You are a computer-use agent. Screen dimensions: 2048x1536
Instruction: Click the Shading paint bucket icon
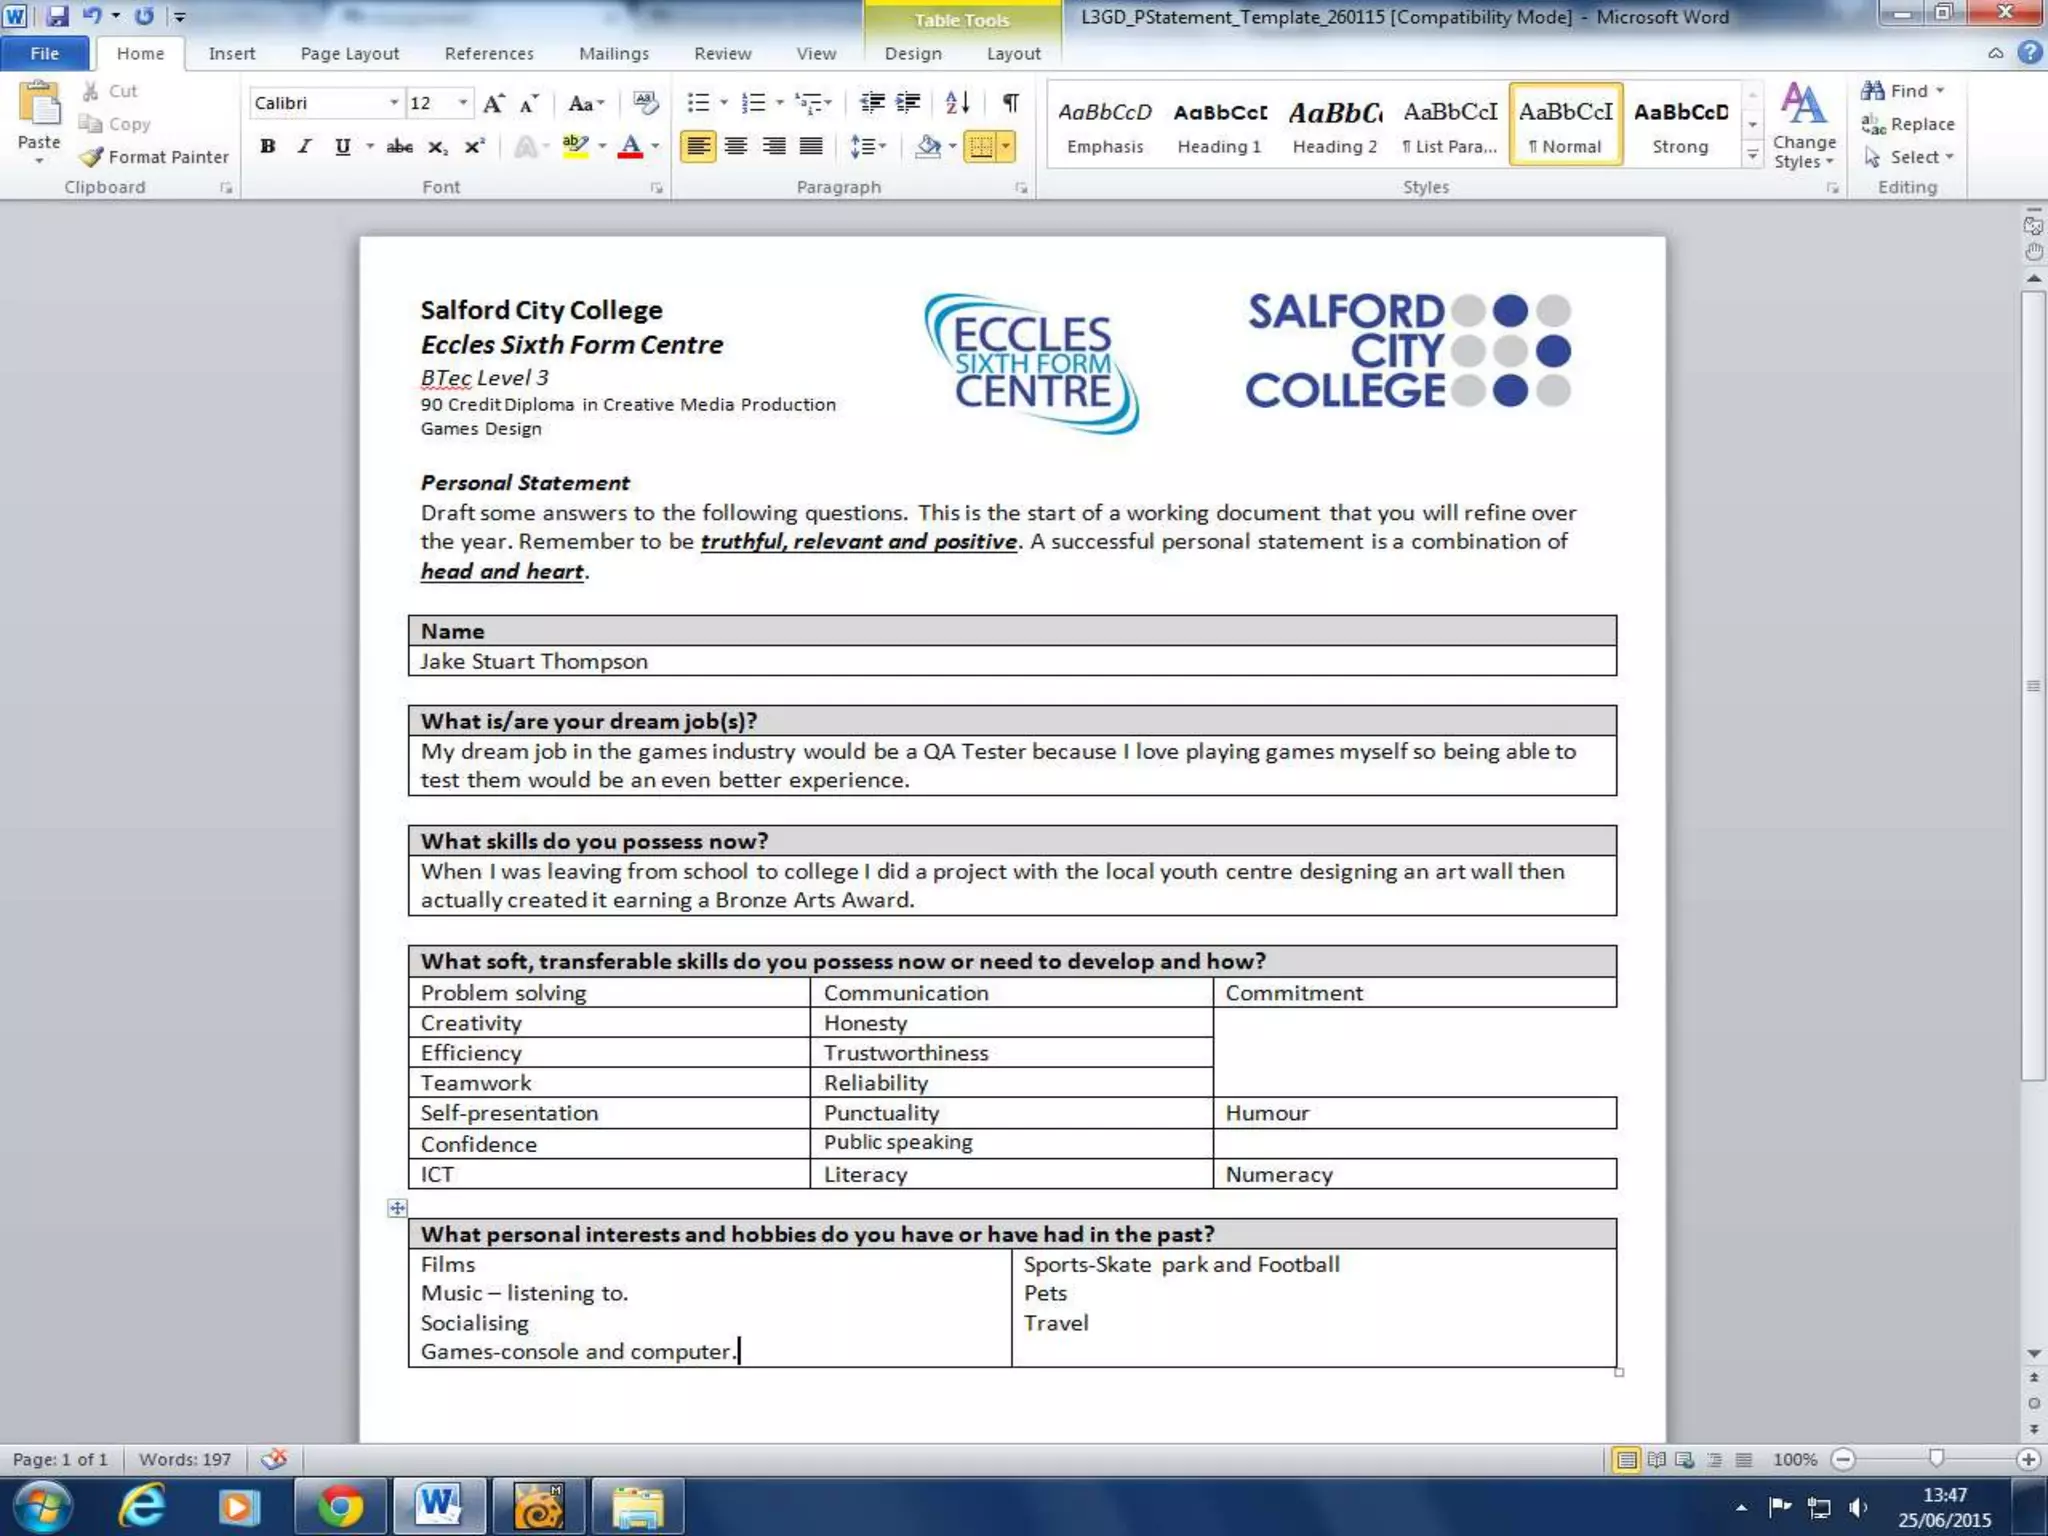pyautogui.click(x=929, y=147)
